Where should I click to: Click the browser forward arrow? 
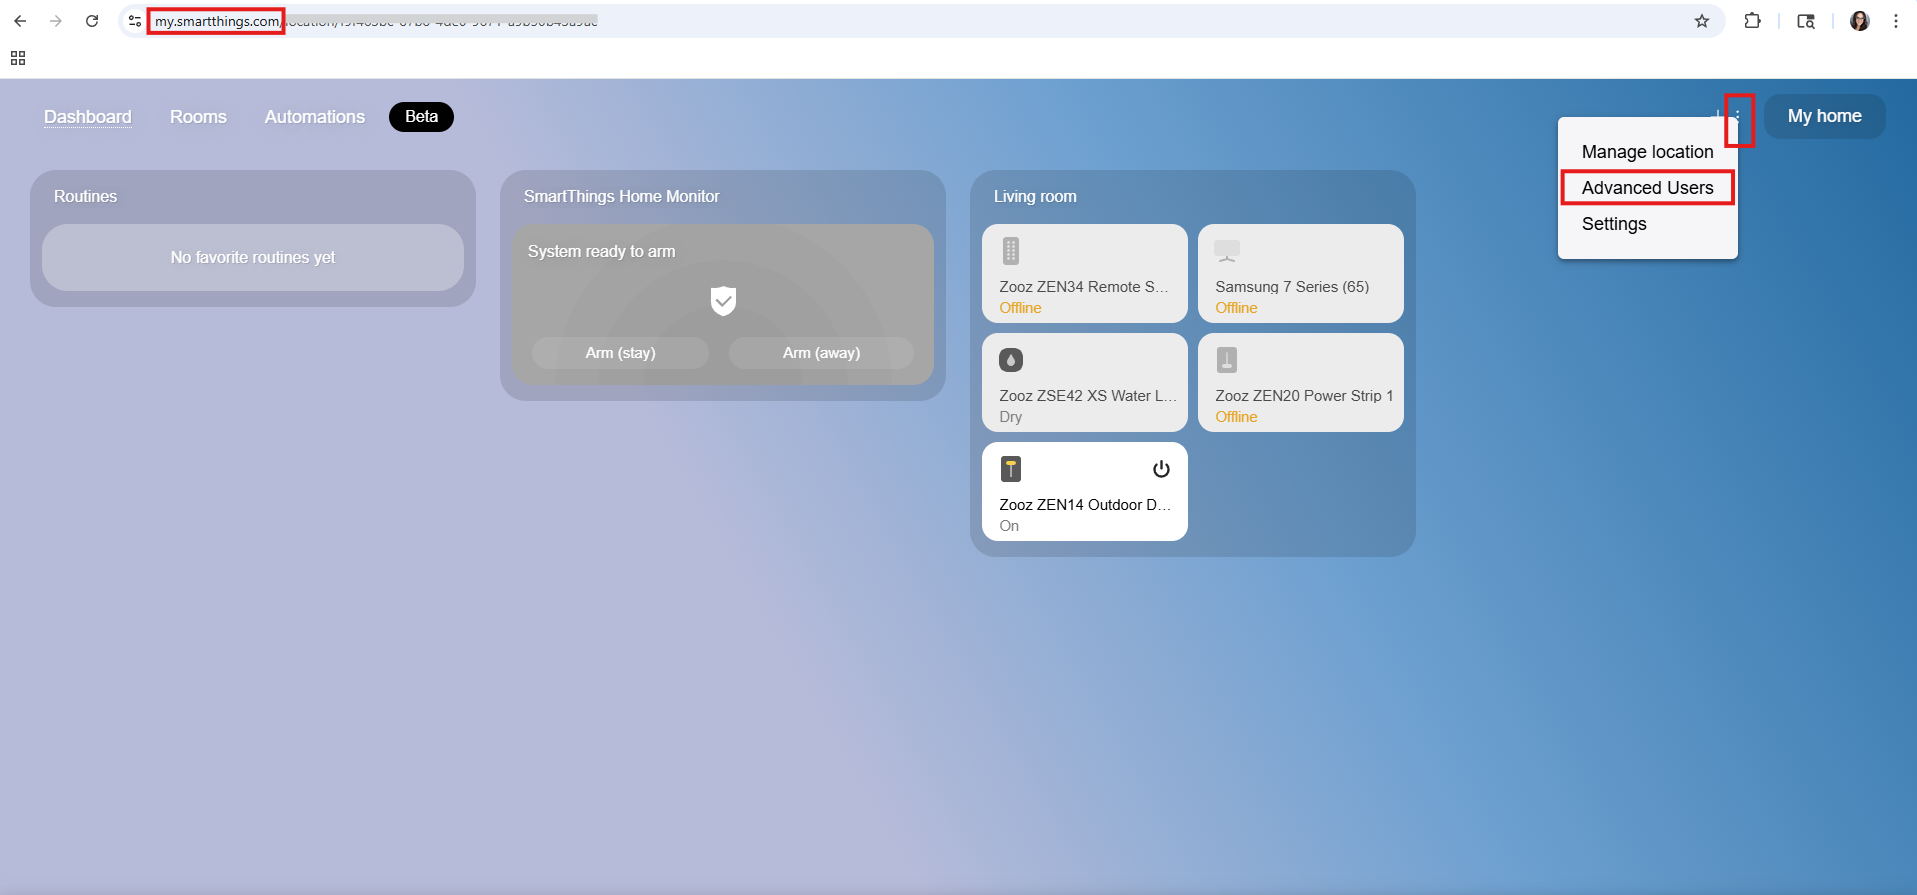coord(56,21)
